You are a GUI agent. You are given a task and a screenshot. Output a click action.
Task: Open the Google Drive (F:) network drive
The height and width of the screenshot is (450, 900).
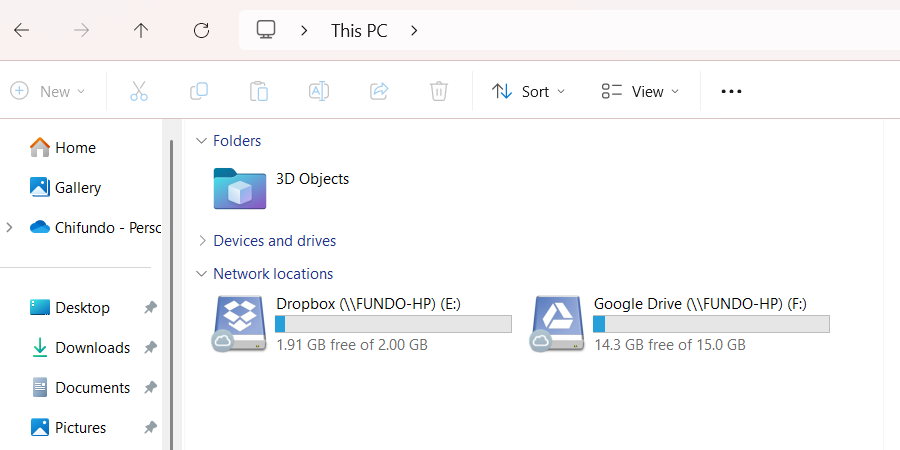click(x=558, y=323)
